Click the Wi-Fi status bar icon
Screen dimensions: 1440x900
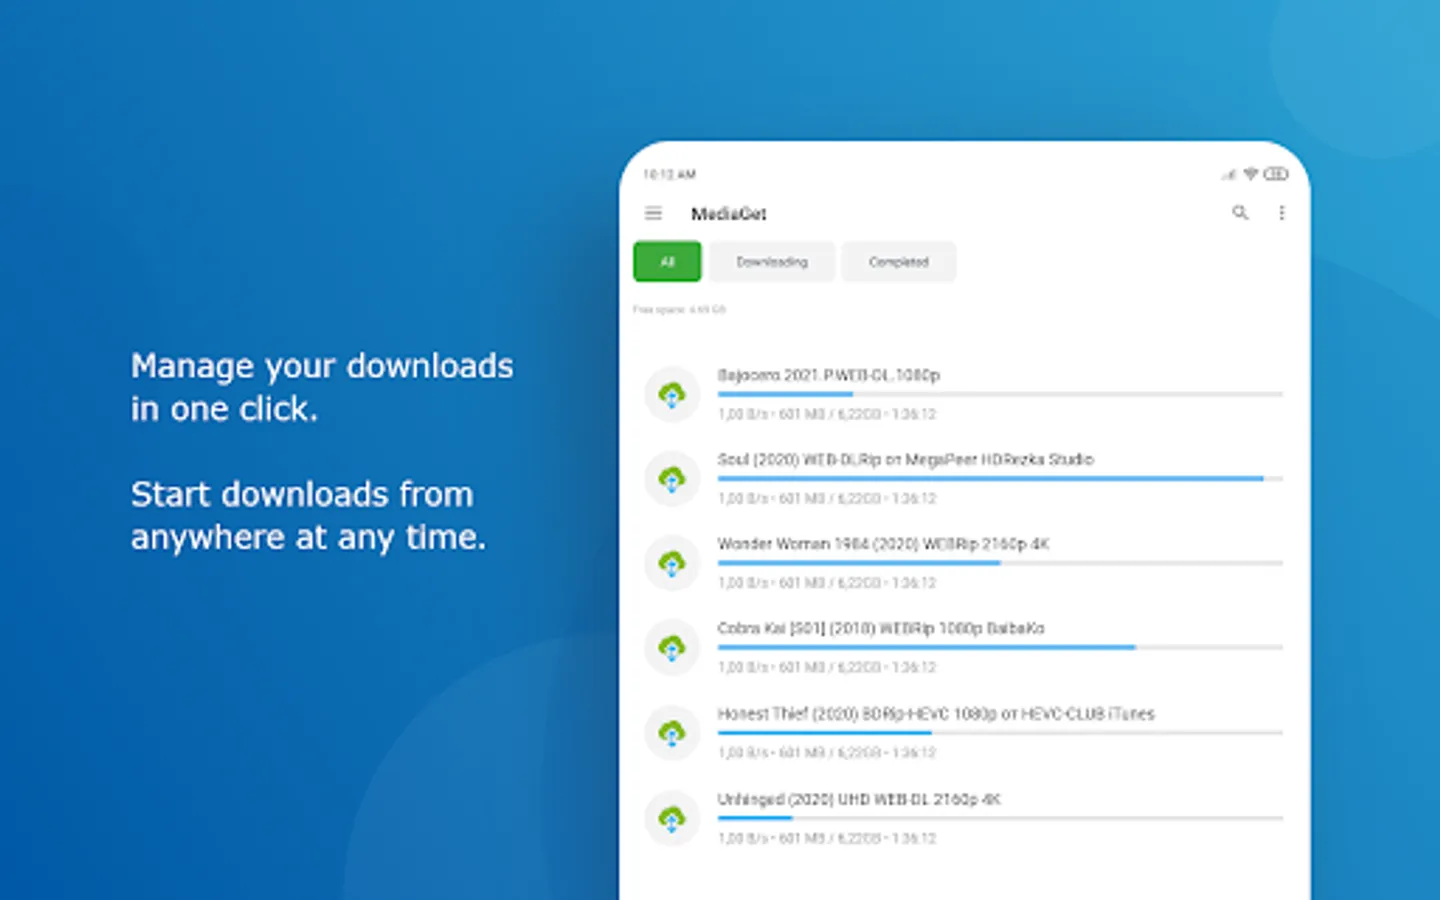click(1250, 174)
